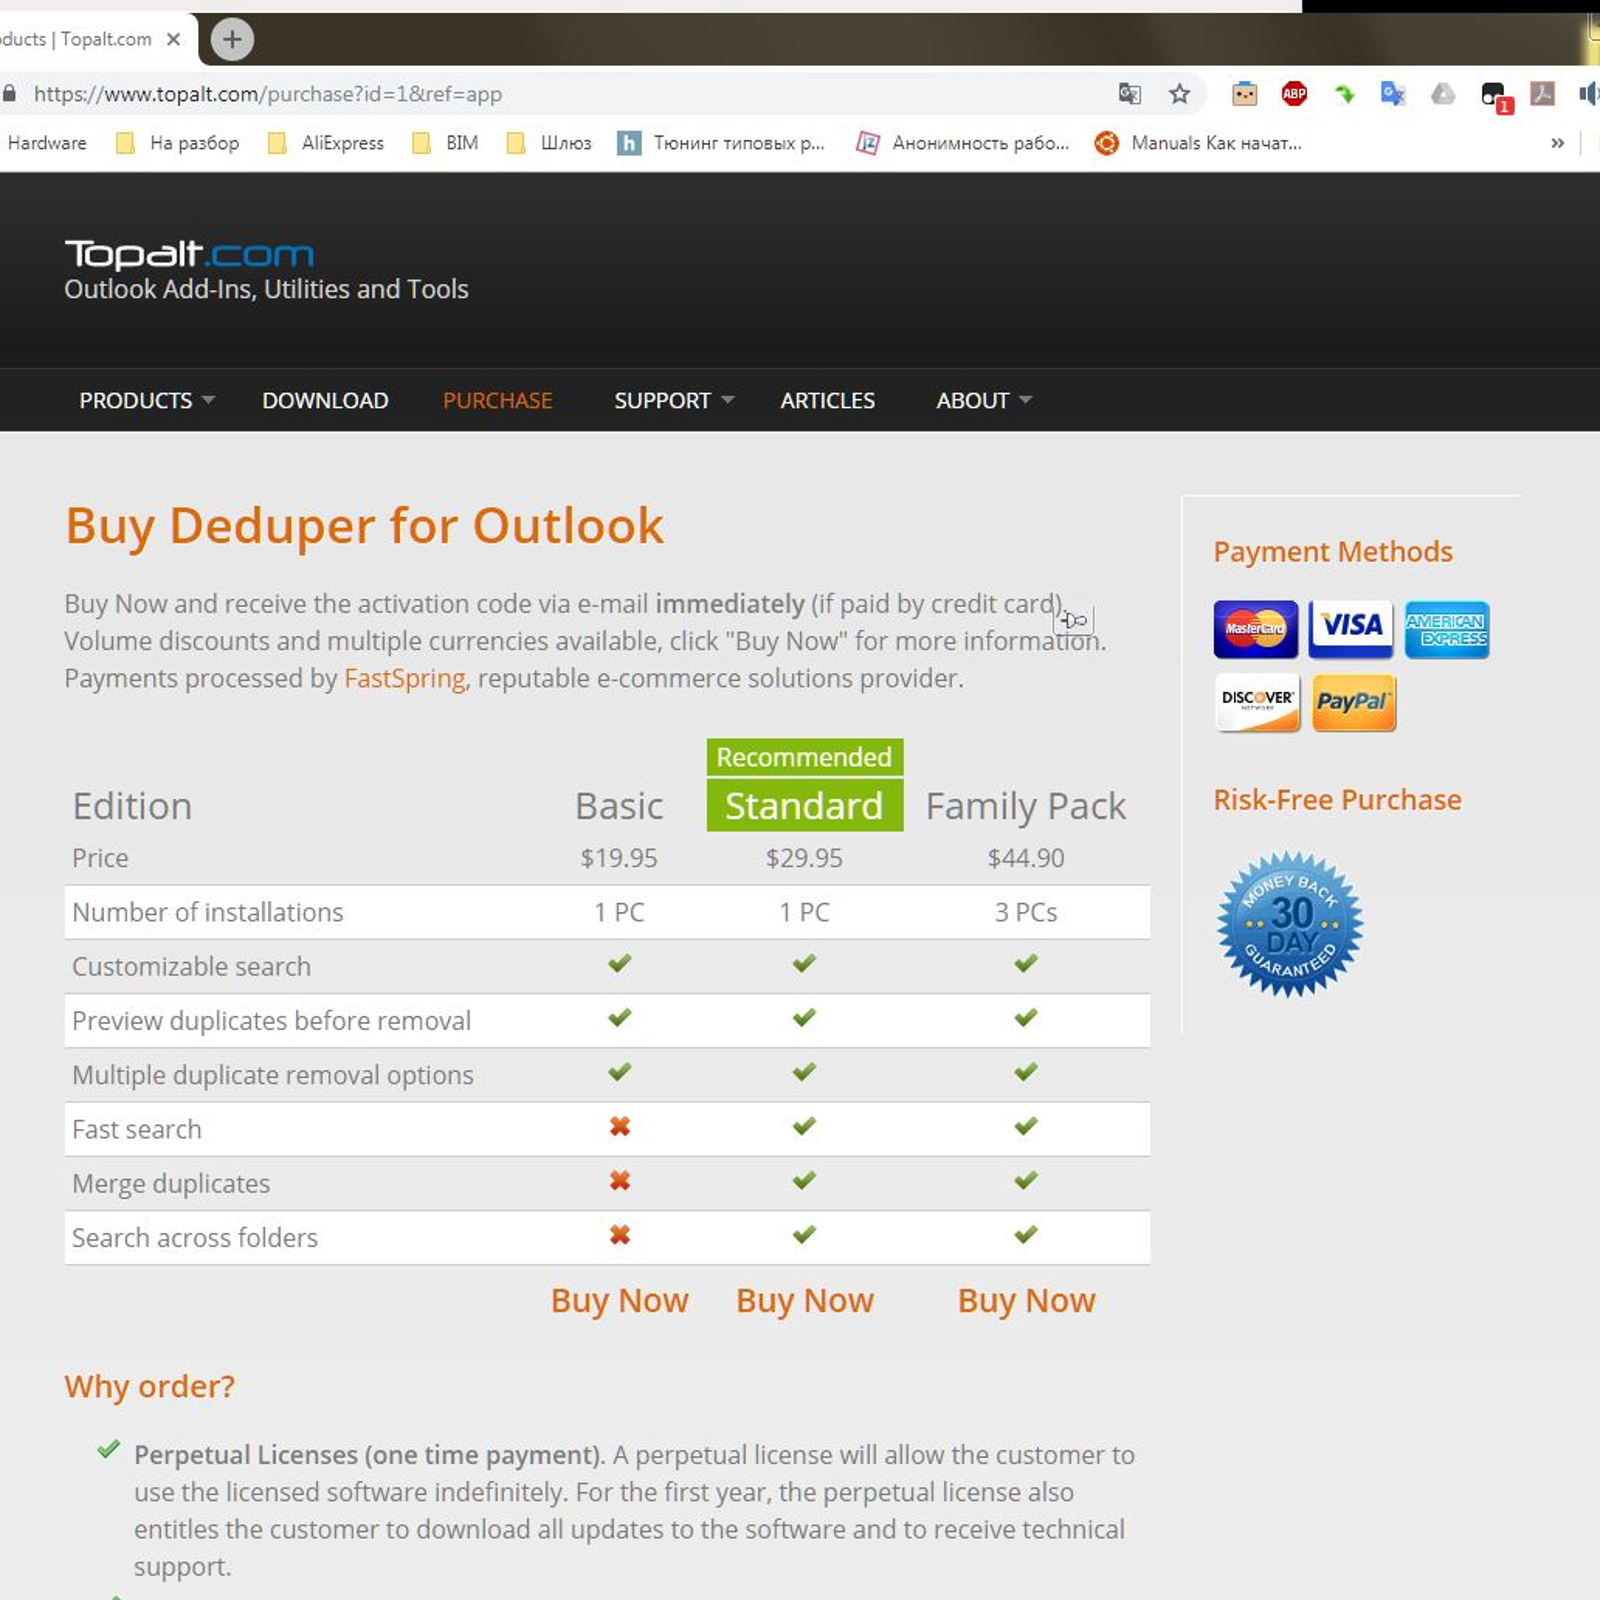The height and width of the screenshot is (1600, 1600).
Task: Open the Анонимность bookmark
Action: tap(963, 143)
